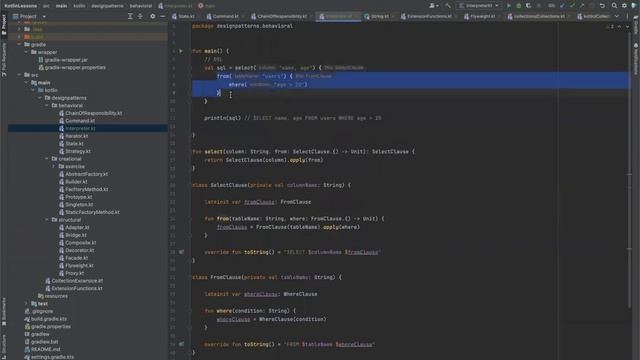Open Project panel options gear
The width and height of the screenshot is (640, 360).
(x=153, y=16)
